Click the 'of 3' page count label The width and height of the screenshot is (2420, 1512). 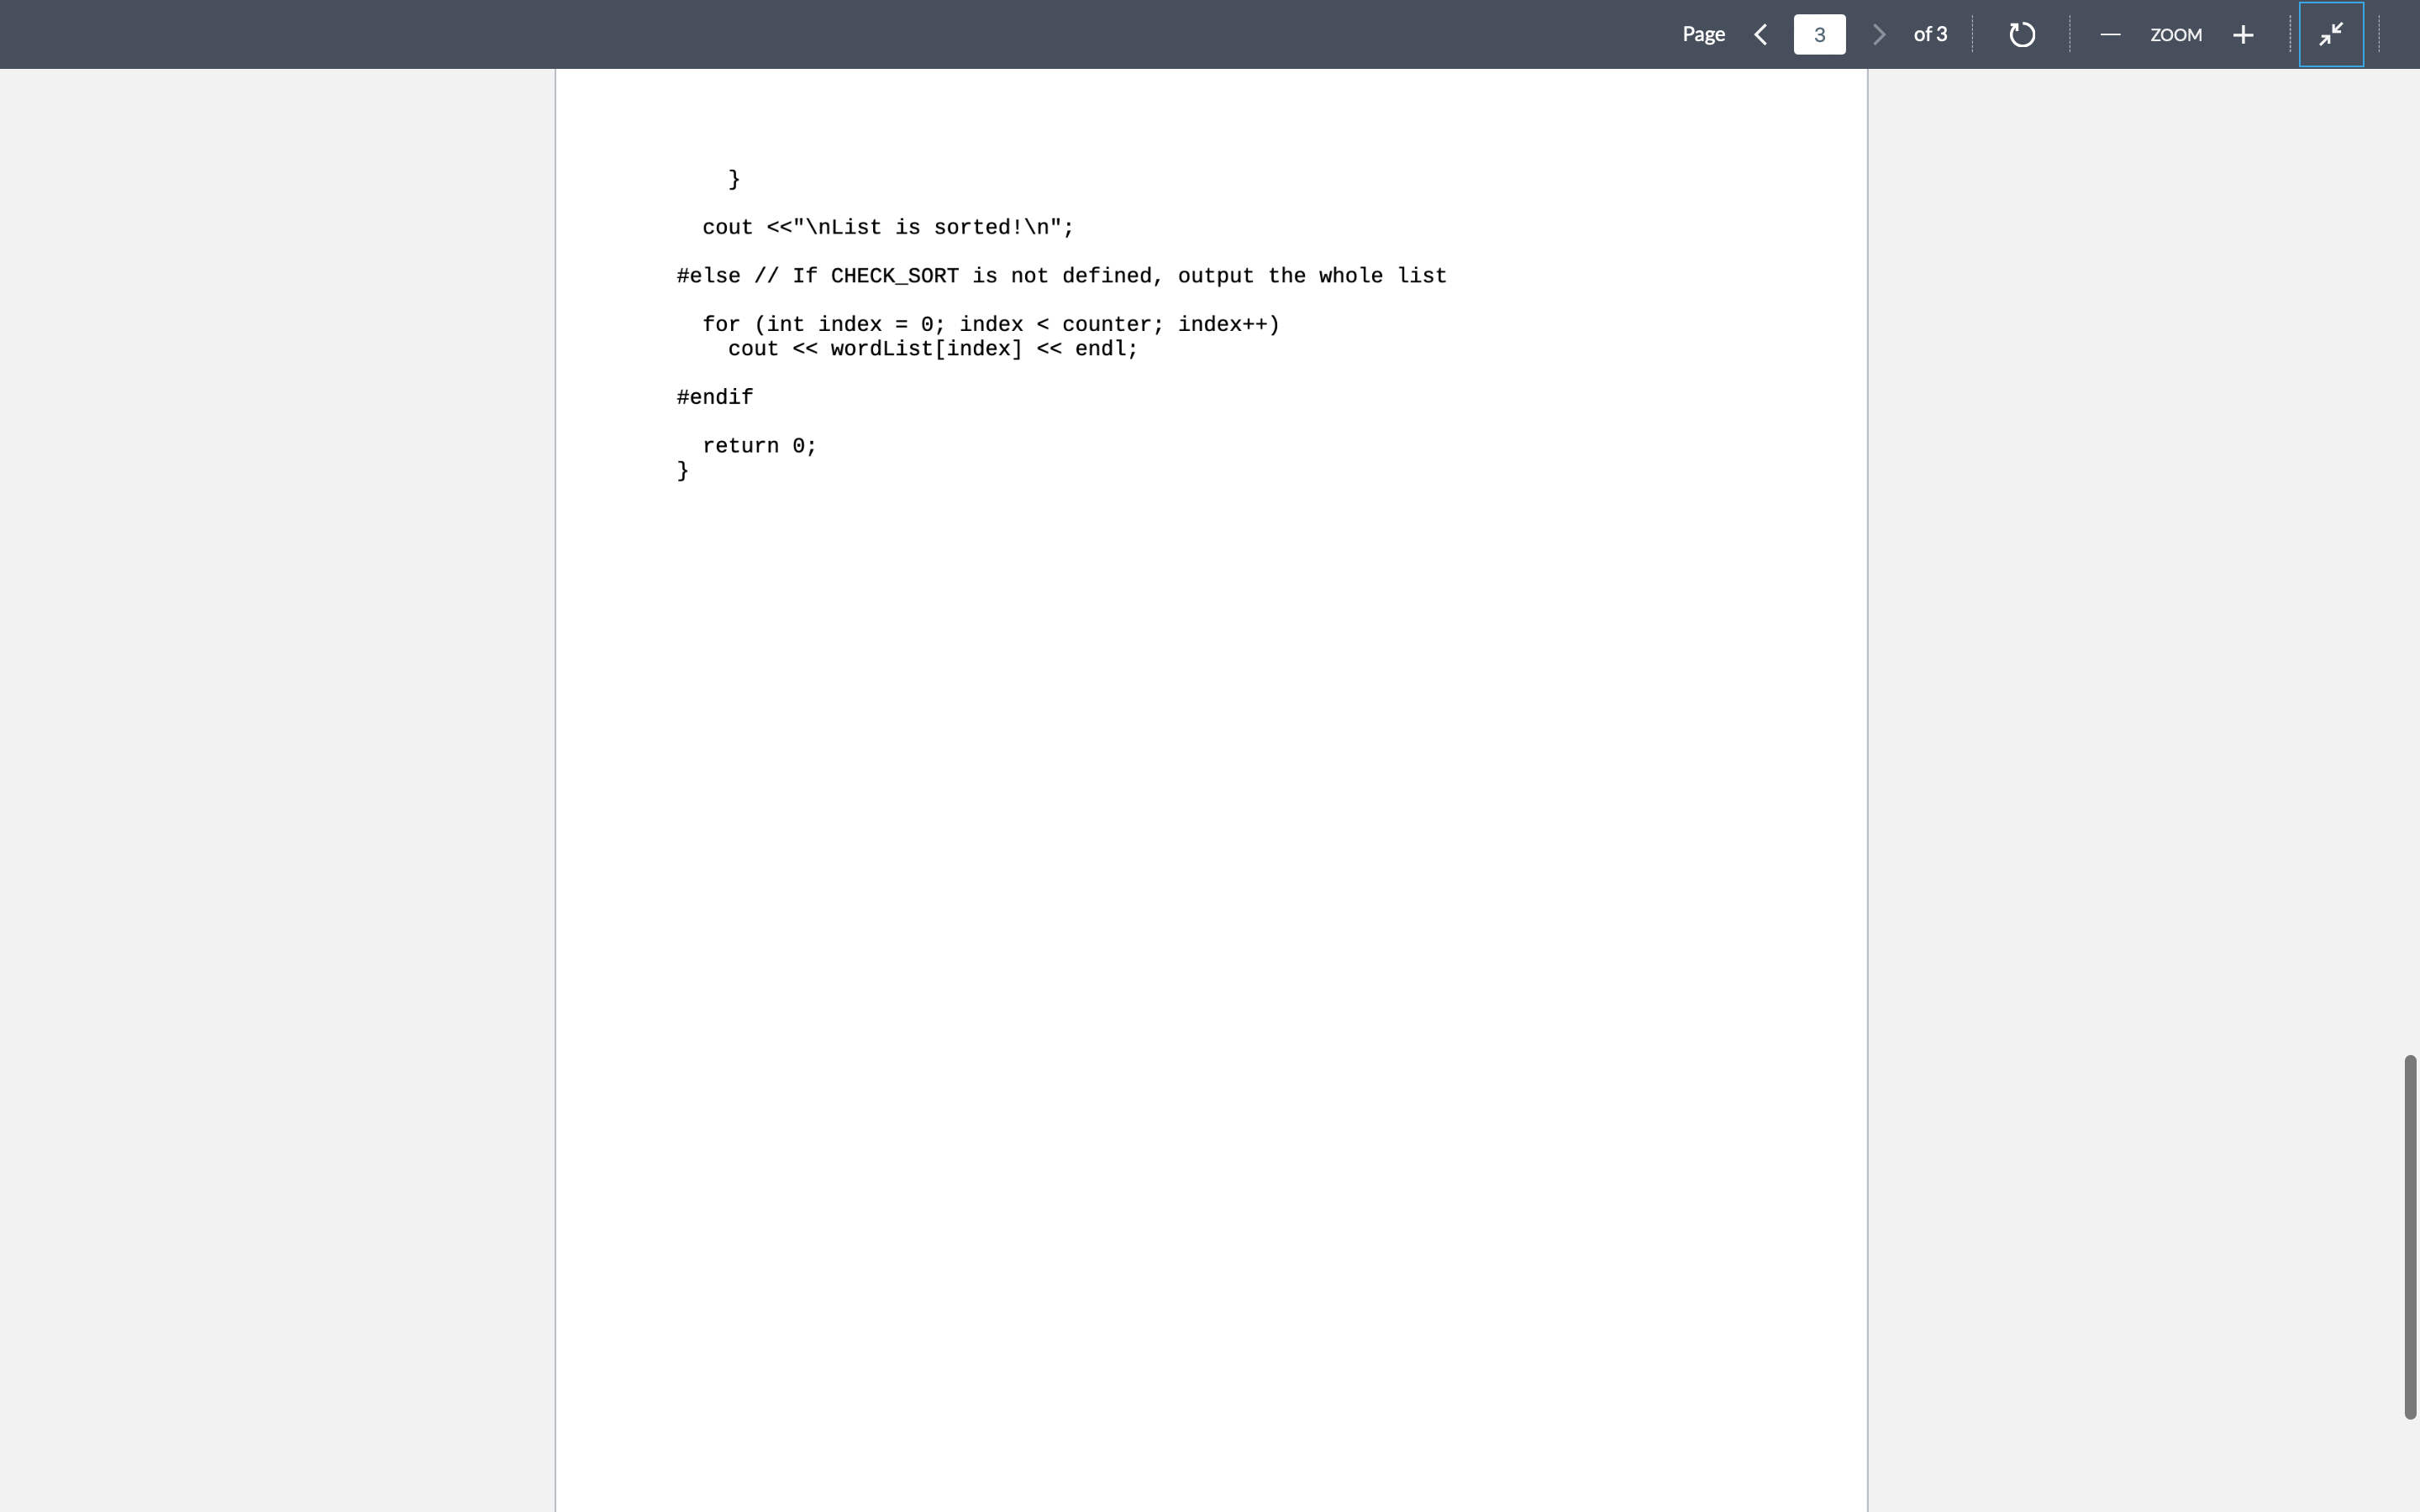click(x=1930, y=34)
